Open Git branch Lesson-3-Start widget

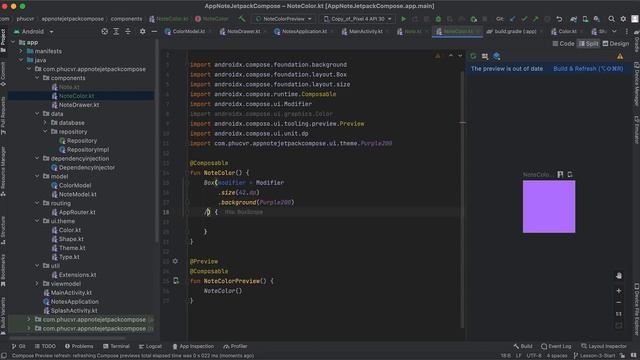point(594,356)
